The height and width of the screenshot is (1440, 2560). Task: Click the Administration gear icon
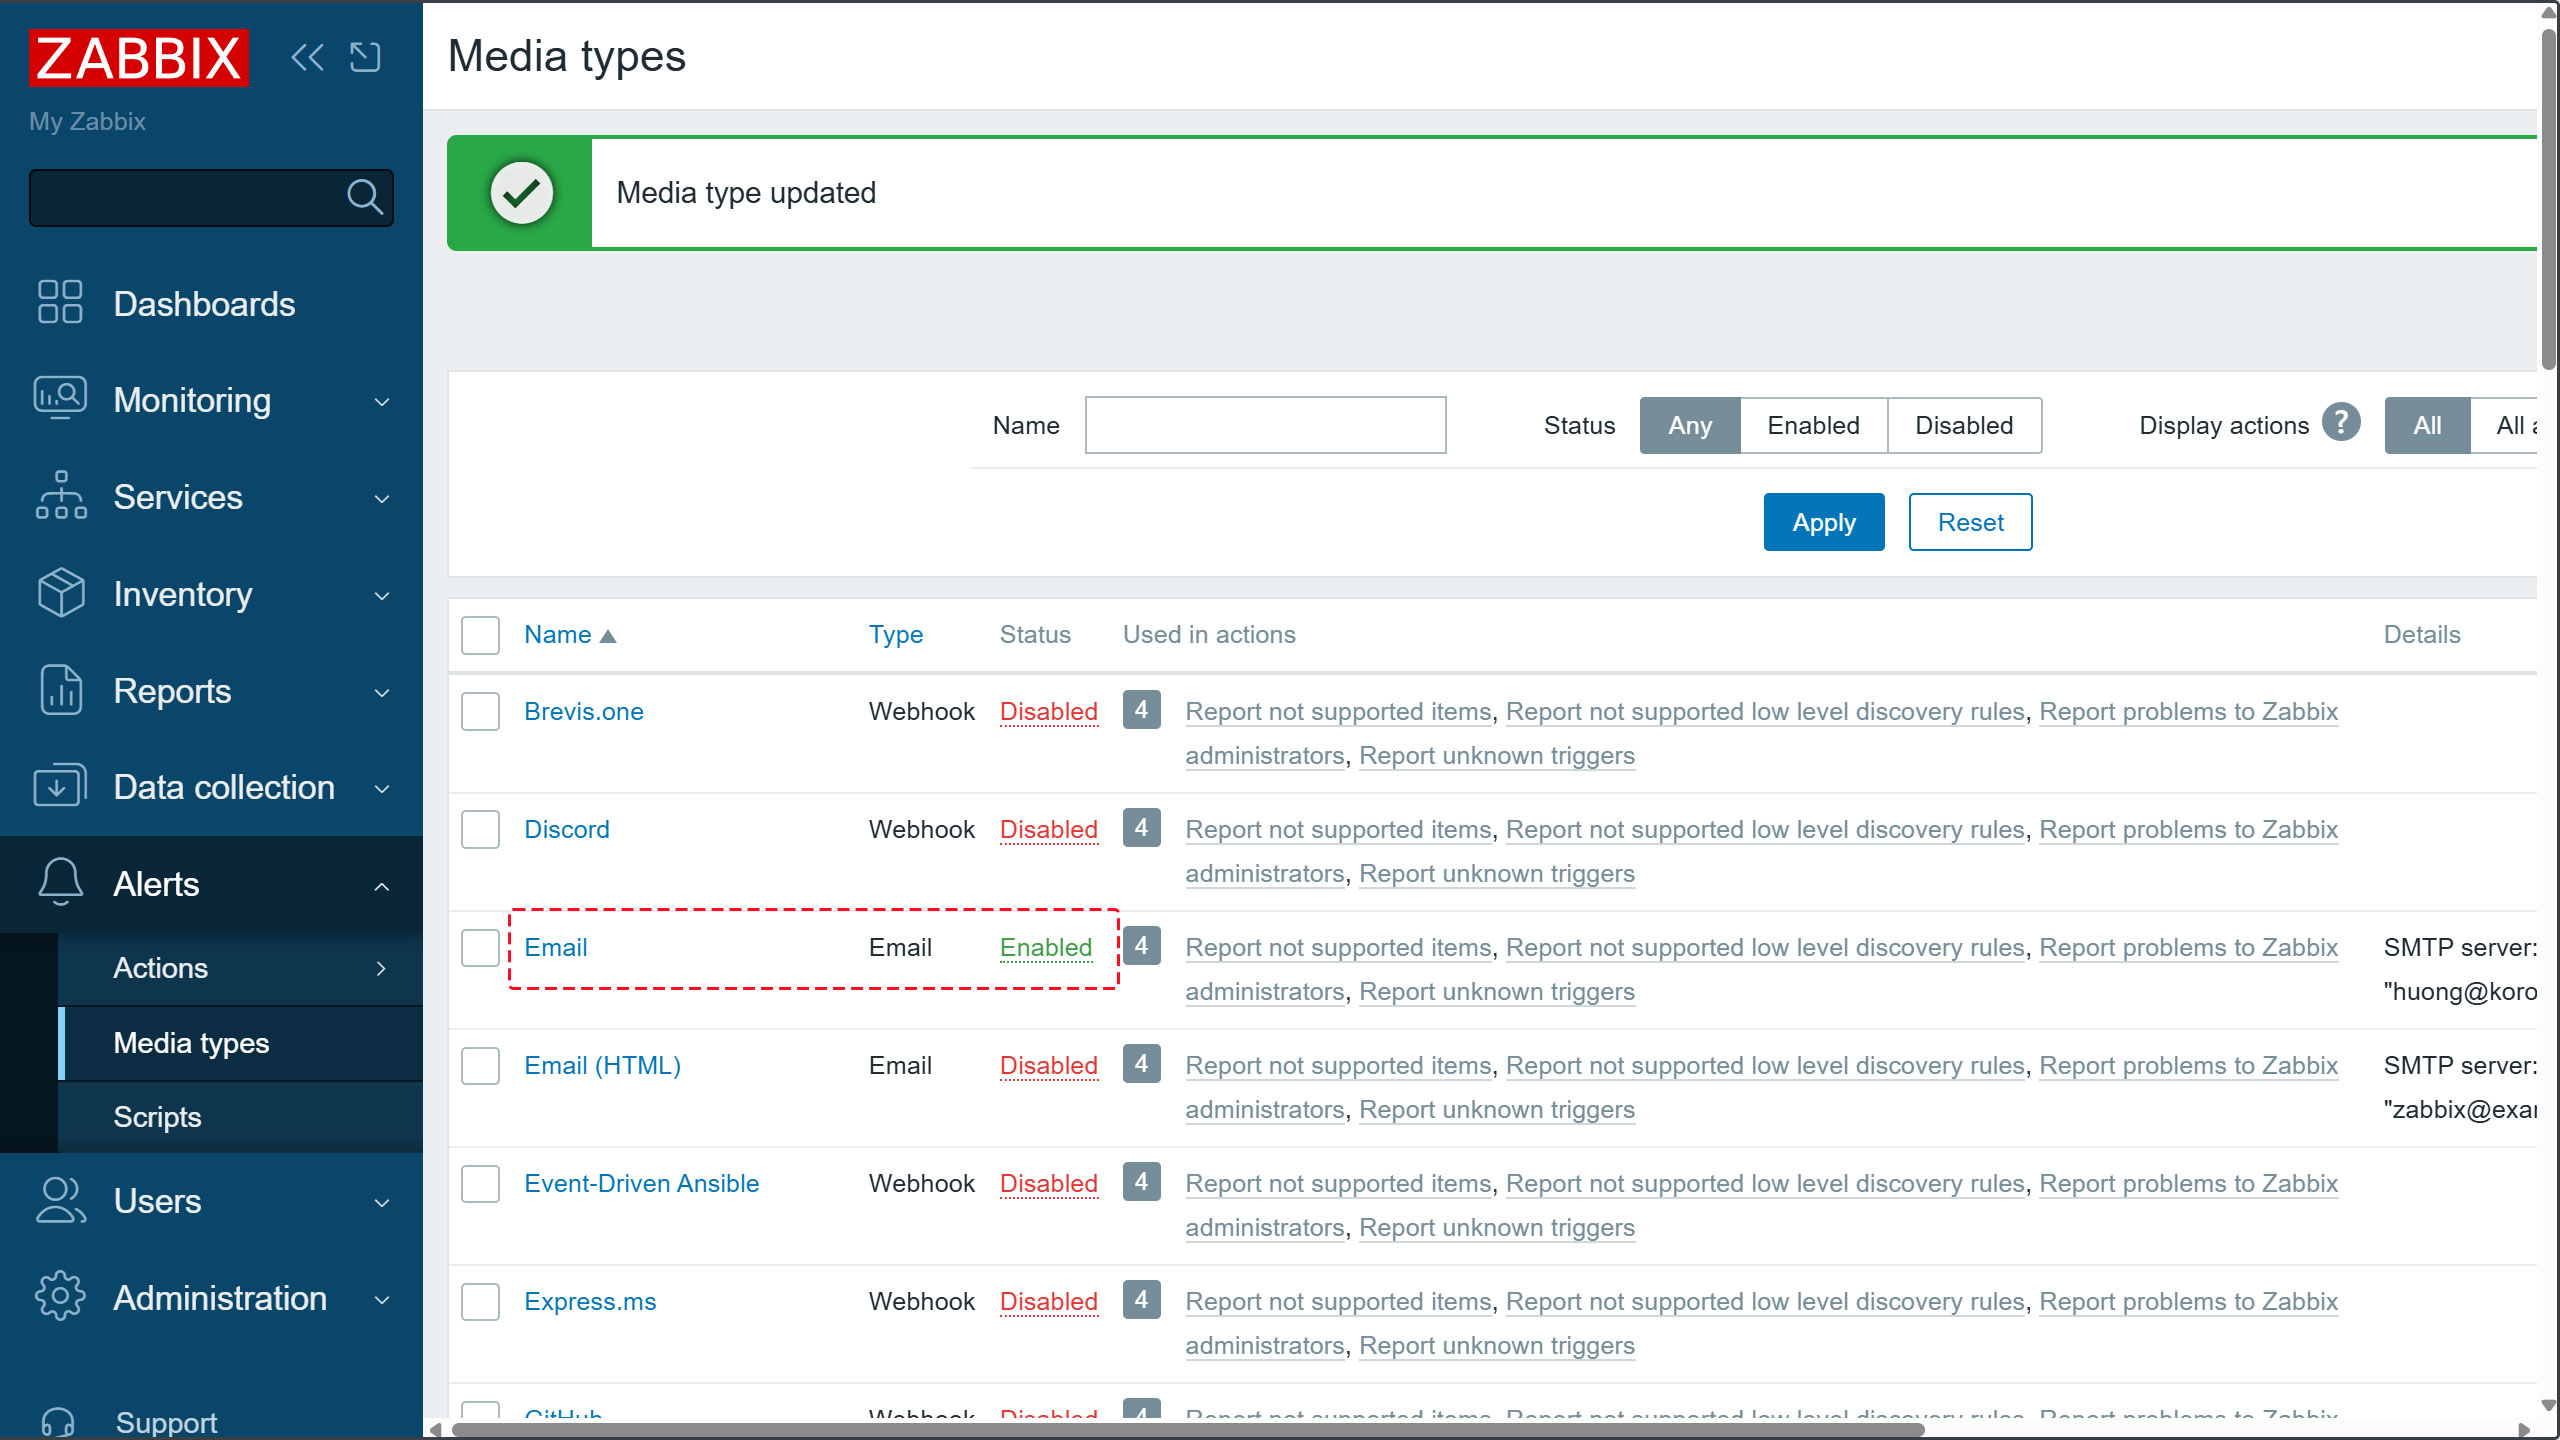coord(60,1297)
